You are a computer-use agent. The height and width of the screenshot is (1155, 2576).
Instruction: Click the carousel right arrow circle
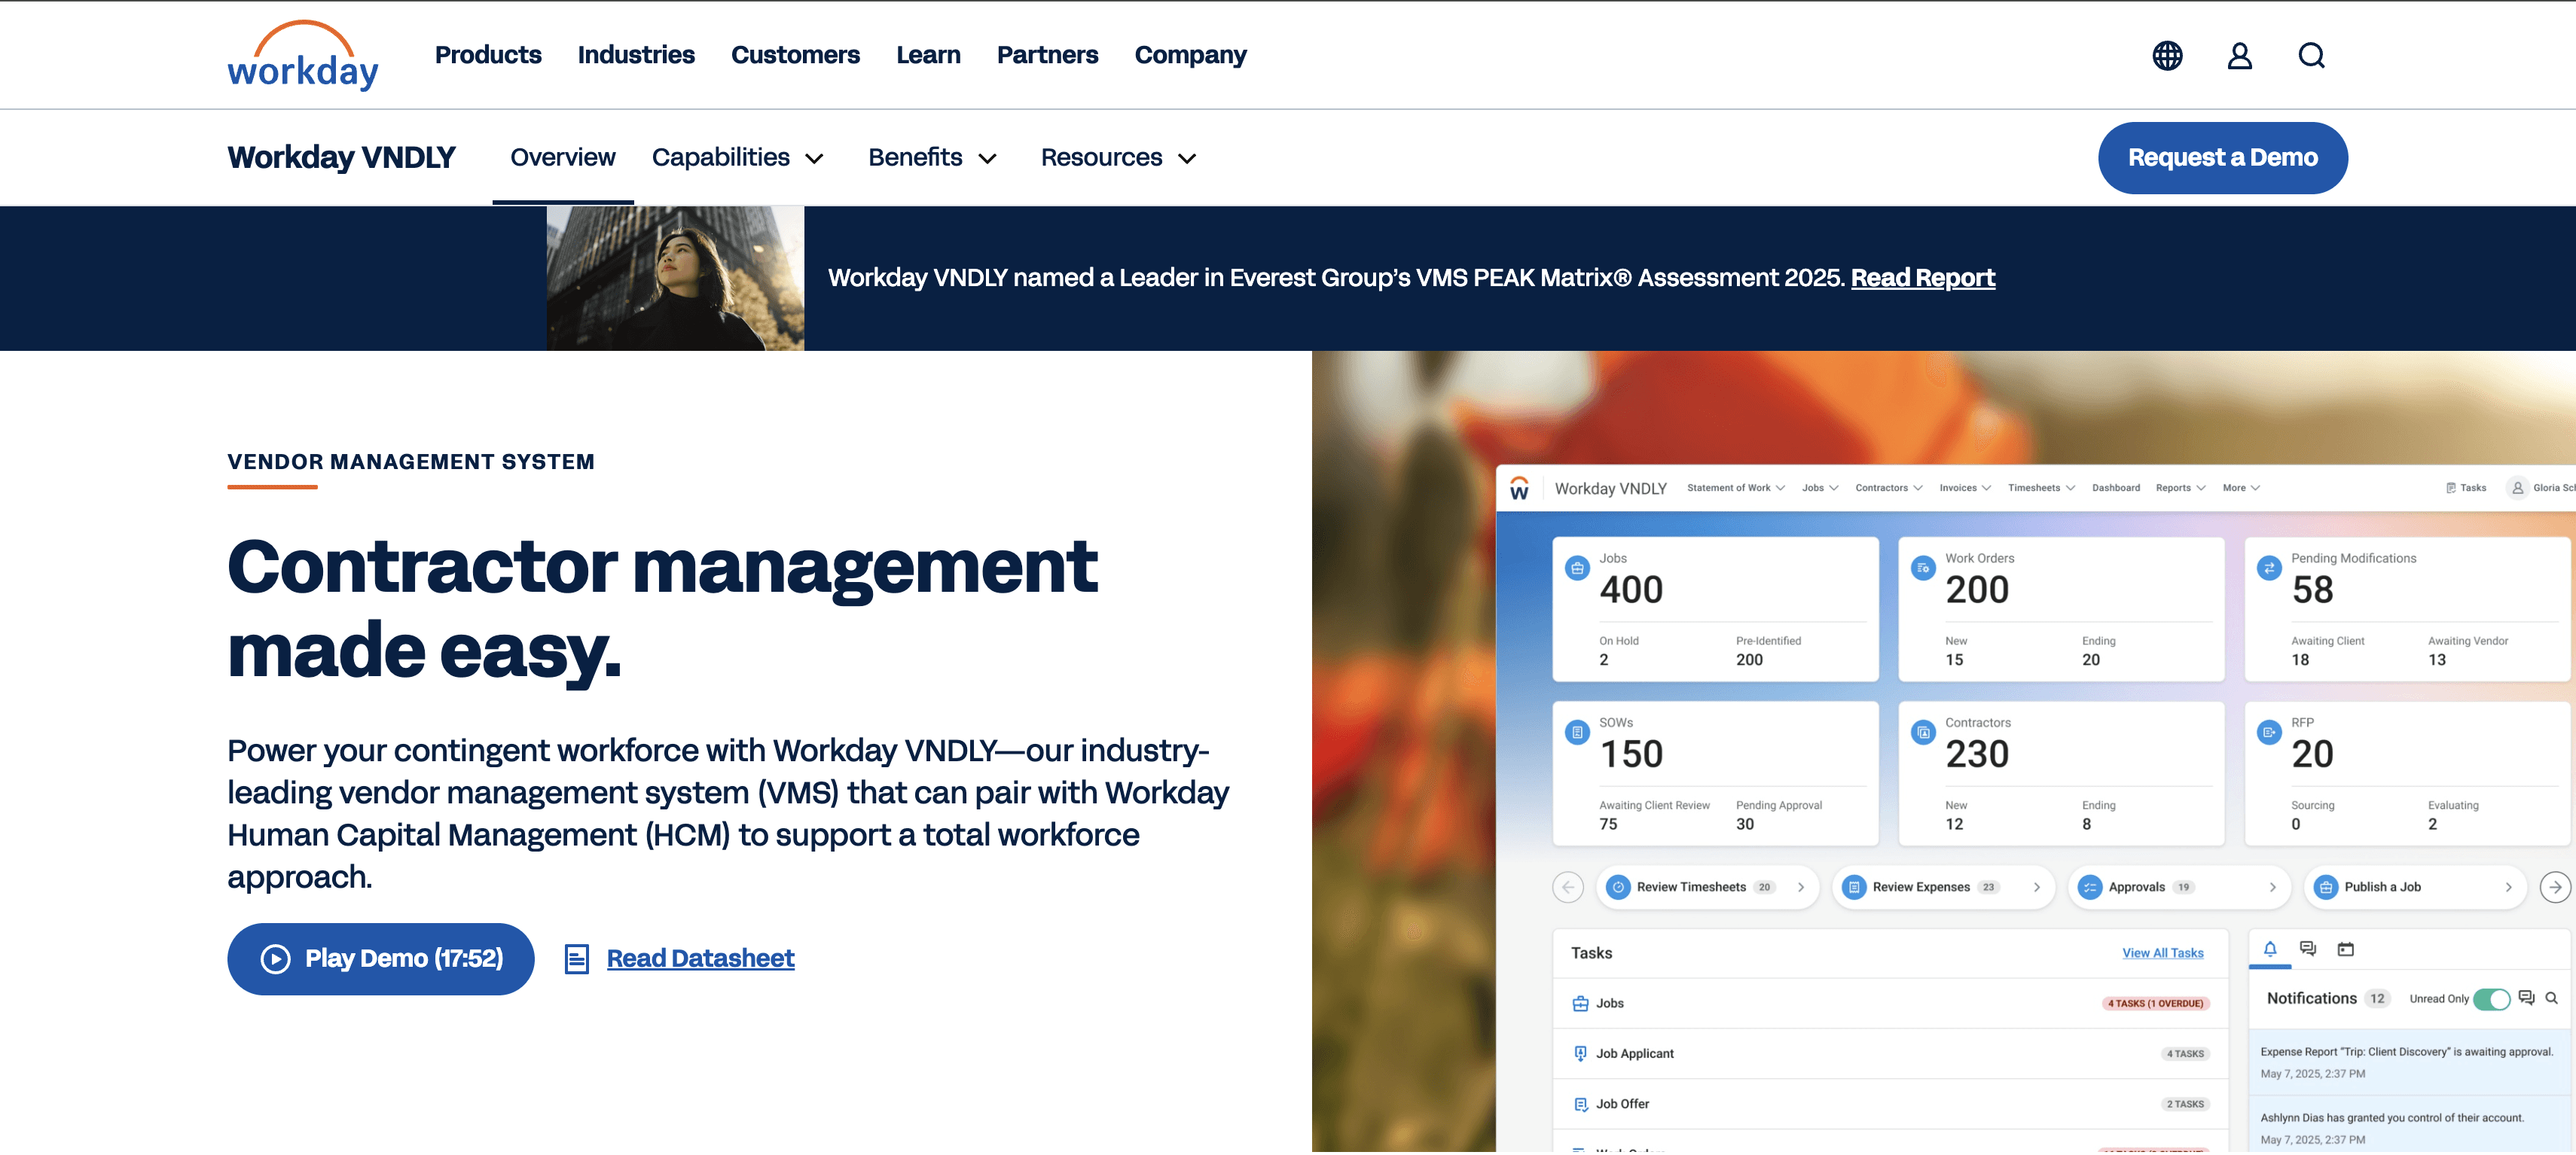tap(2555, 887)
